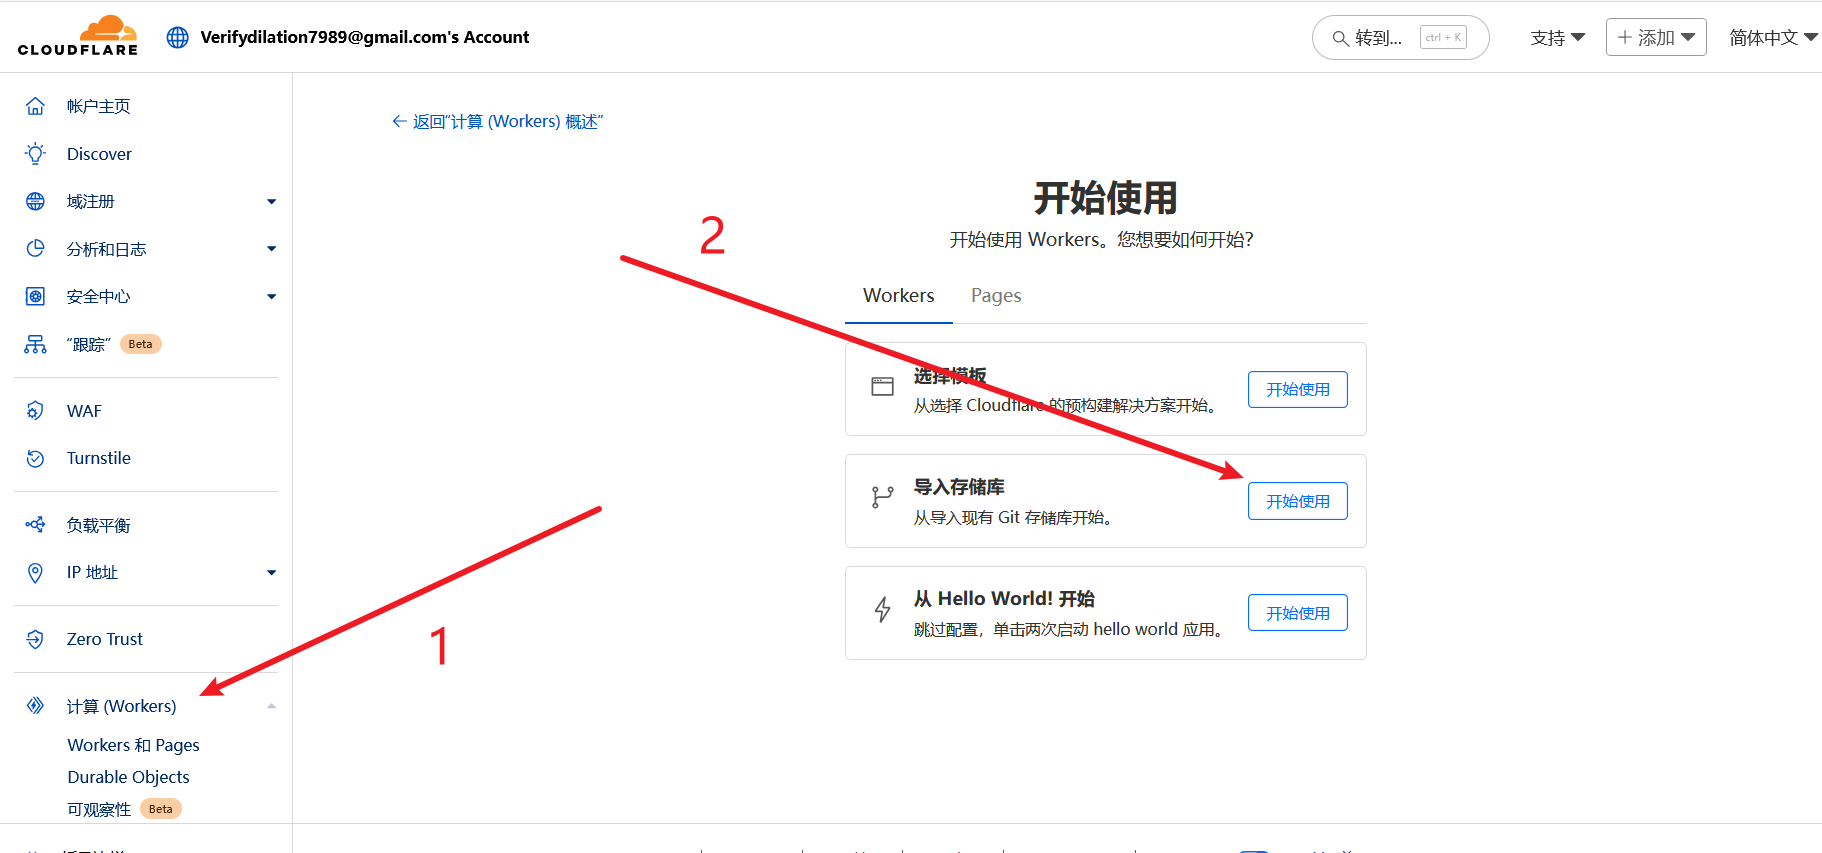Click the WAF shield icon
This screenshot has height=853, width=1822.
(35, 411)
